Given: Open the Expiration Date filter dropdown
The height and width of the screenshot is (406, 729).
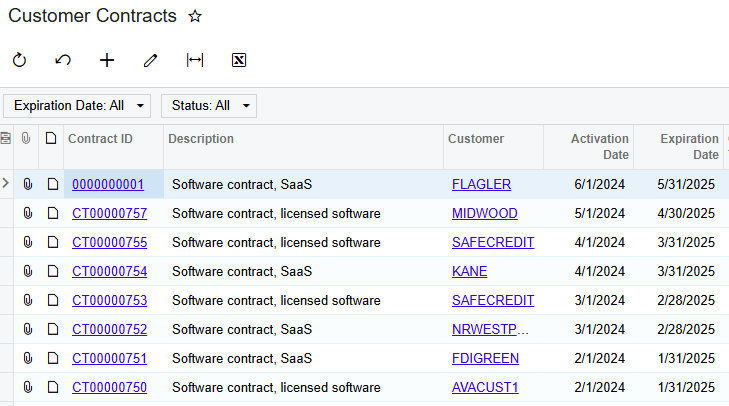Looking at the screenshot, I should point(77,106).
